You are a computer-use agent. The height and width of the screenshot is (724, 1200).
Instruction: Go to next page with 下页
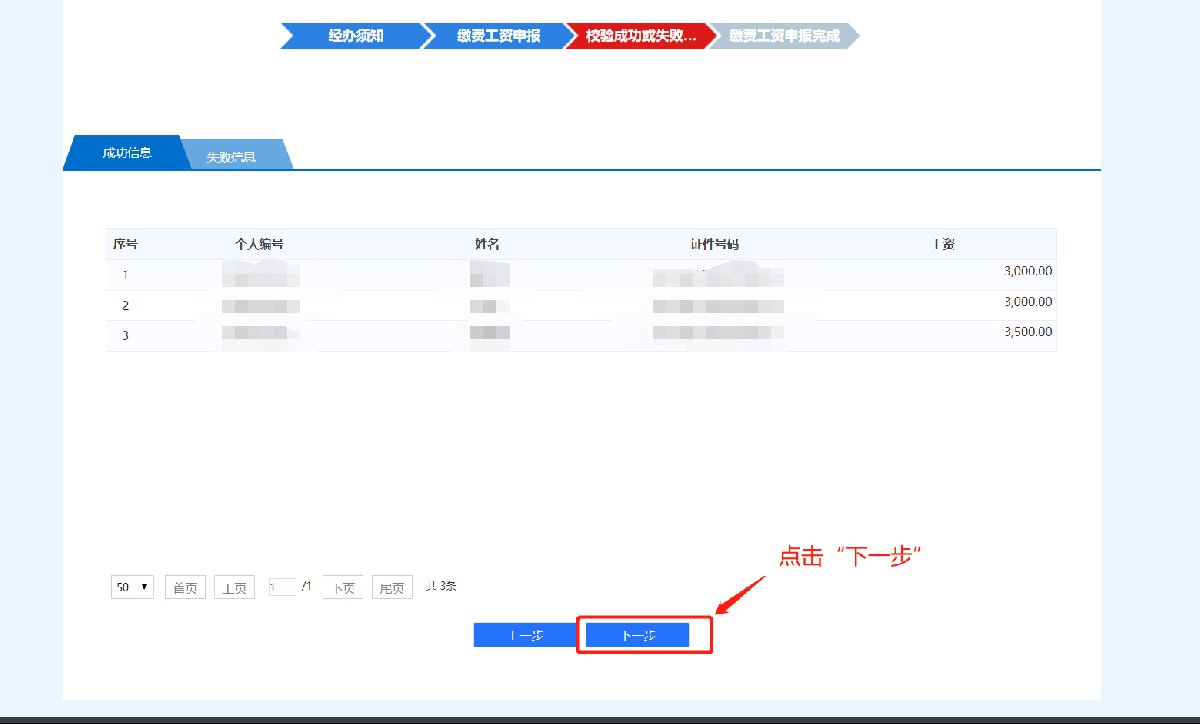click(343, 588)
